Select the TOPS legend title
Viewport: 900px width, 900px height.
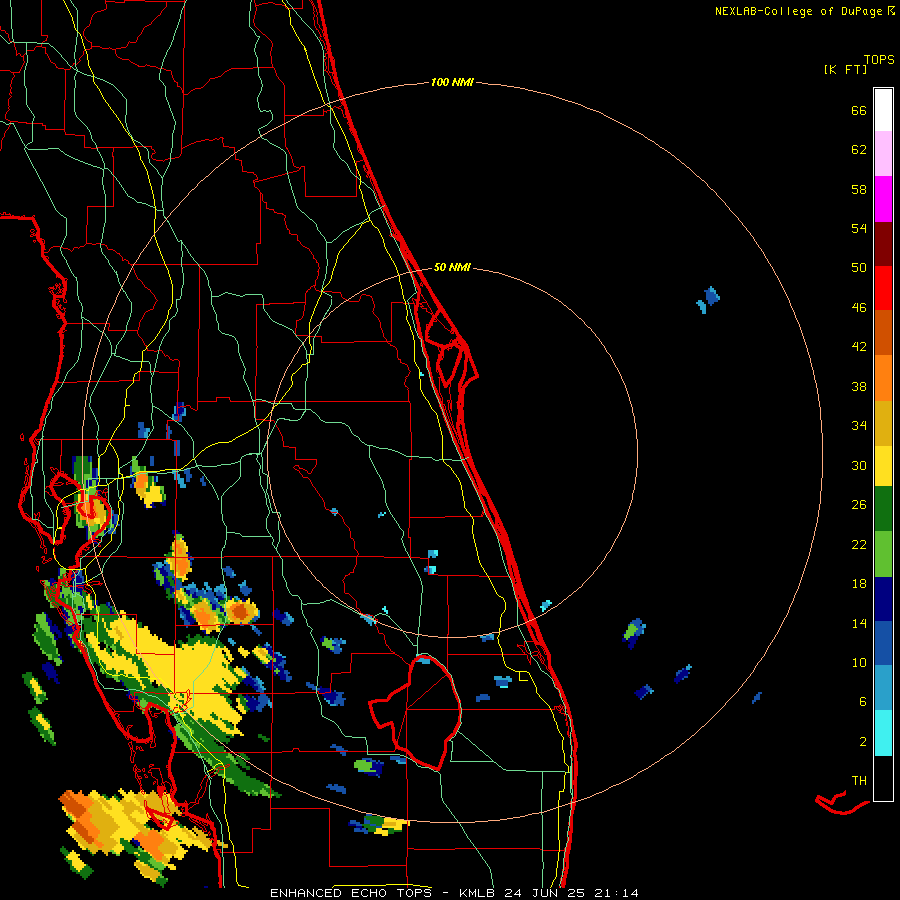tap(879, 60)
